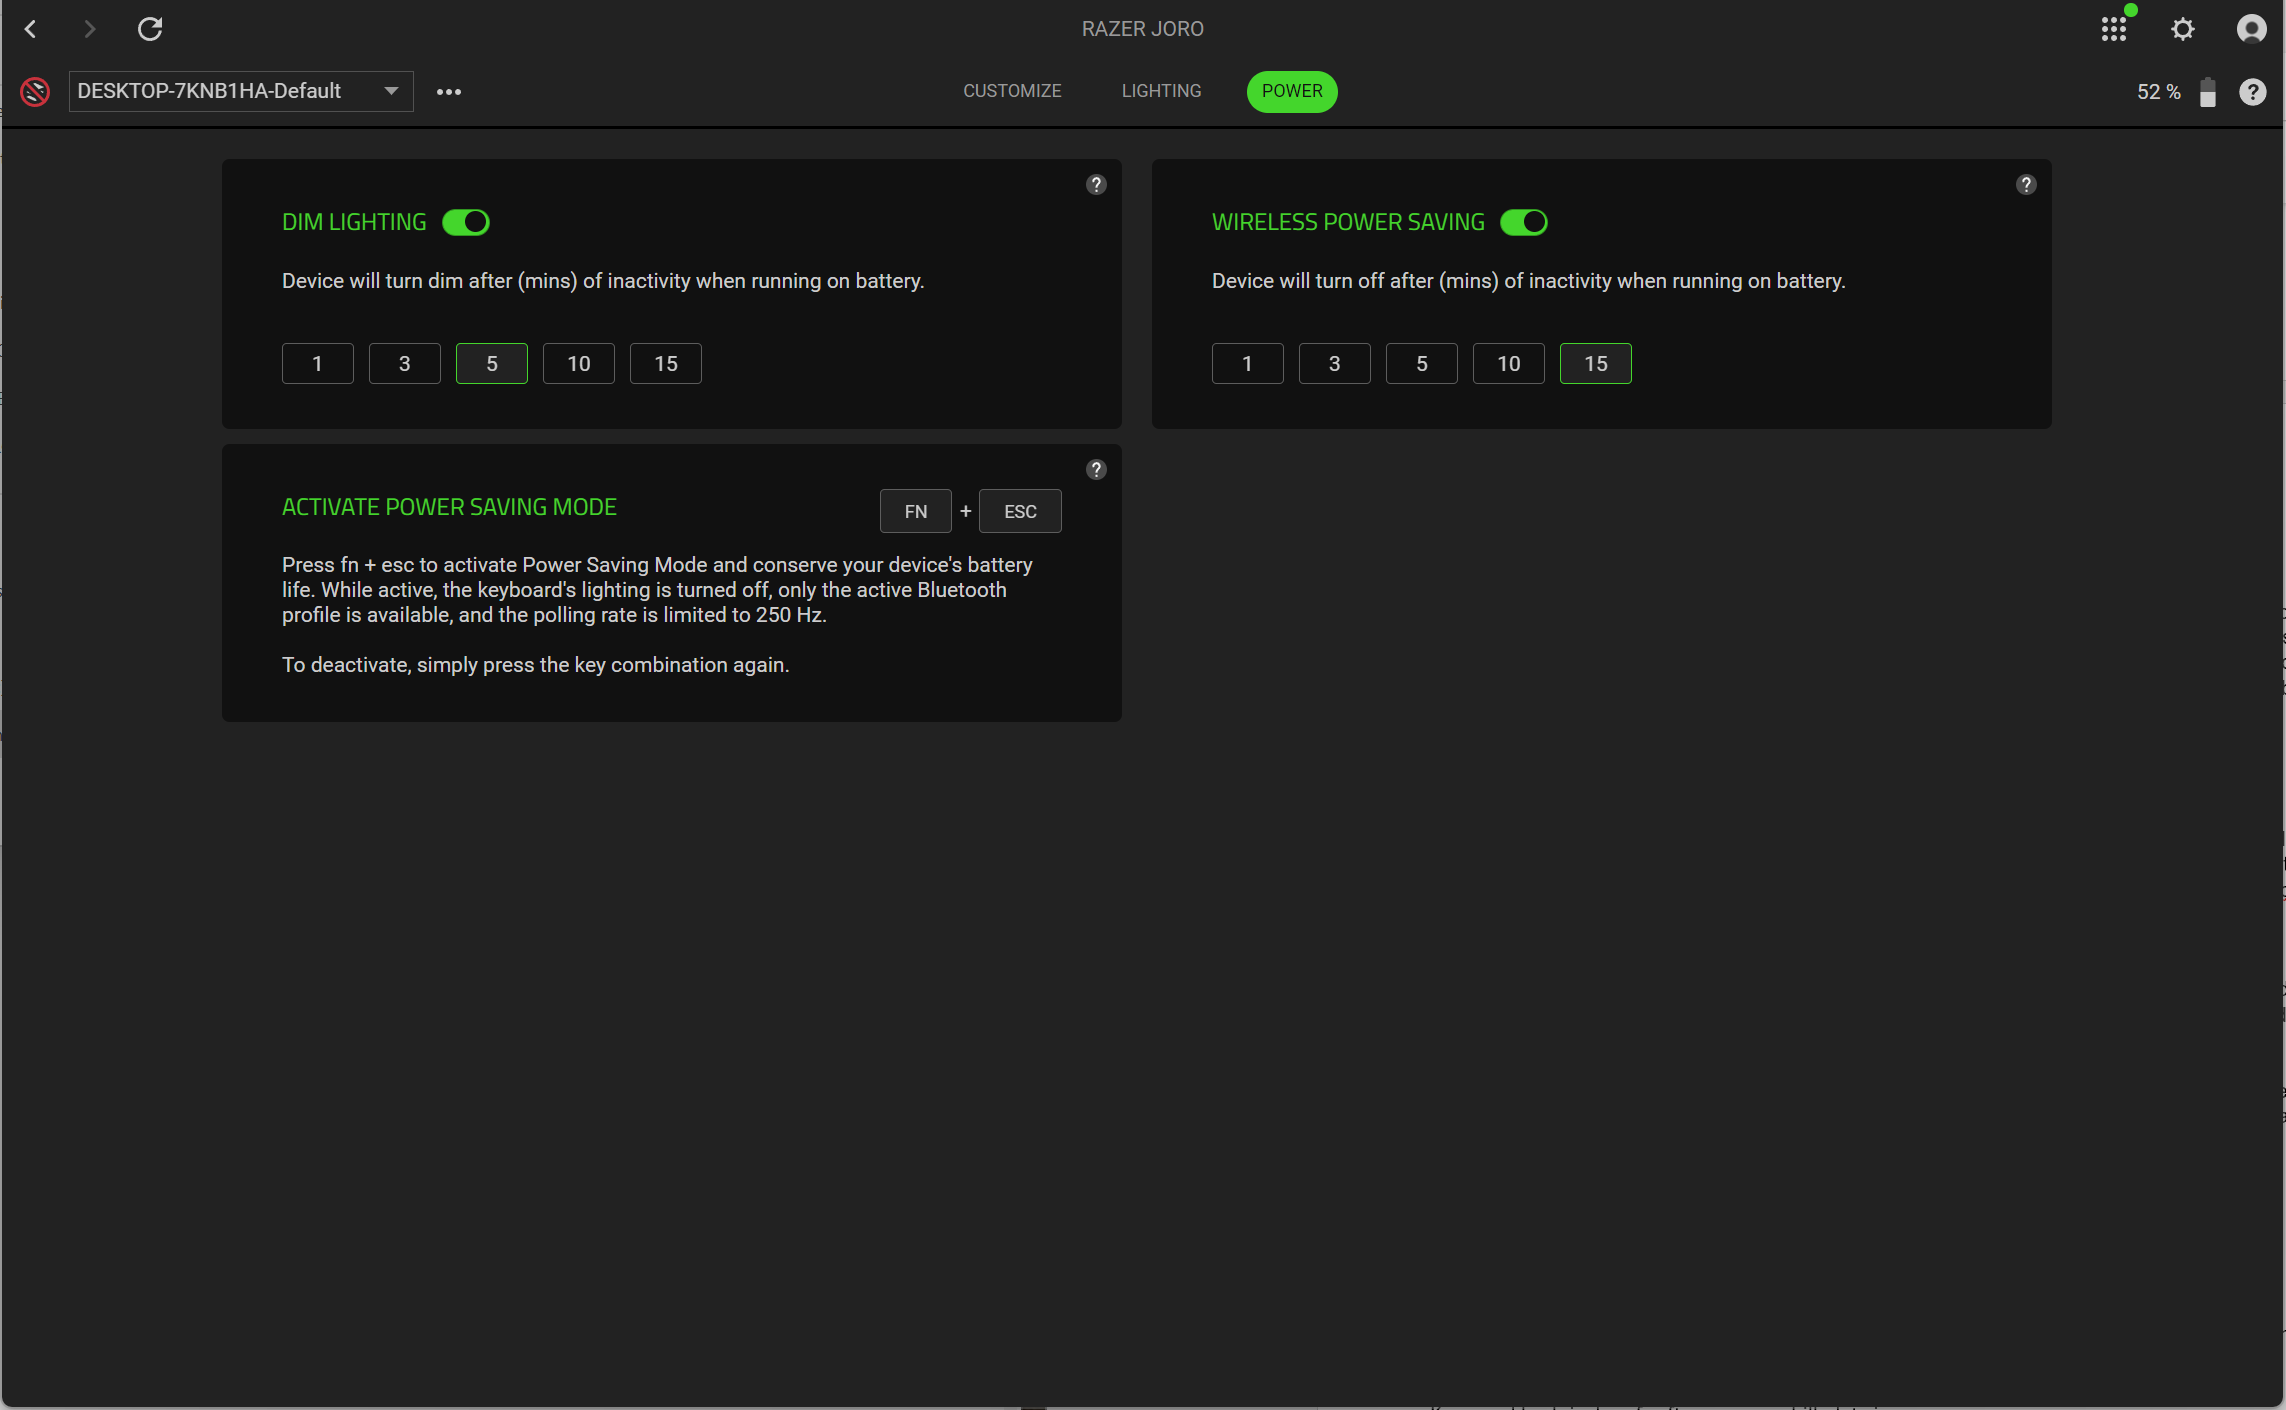Switch to the Customize tab
This screenshot has height=1410, width=2286.
(1012, 91)
